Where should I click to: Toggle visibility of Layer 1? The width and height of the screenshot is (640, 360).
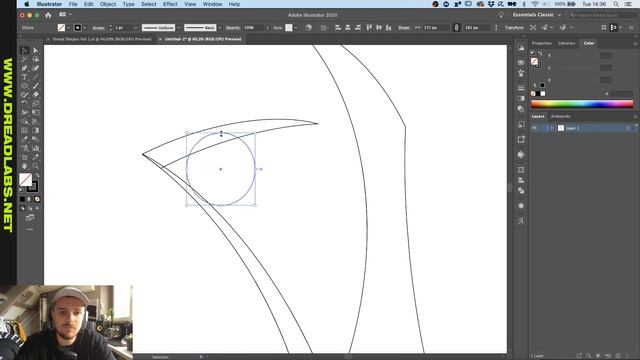coord(534,128)
